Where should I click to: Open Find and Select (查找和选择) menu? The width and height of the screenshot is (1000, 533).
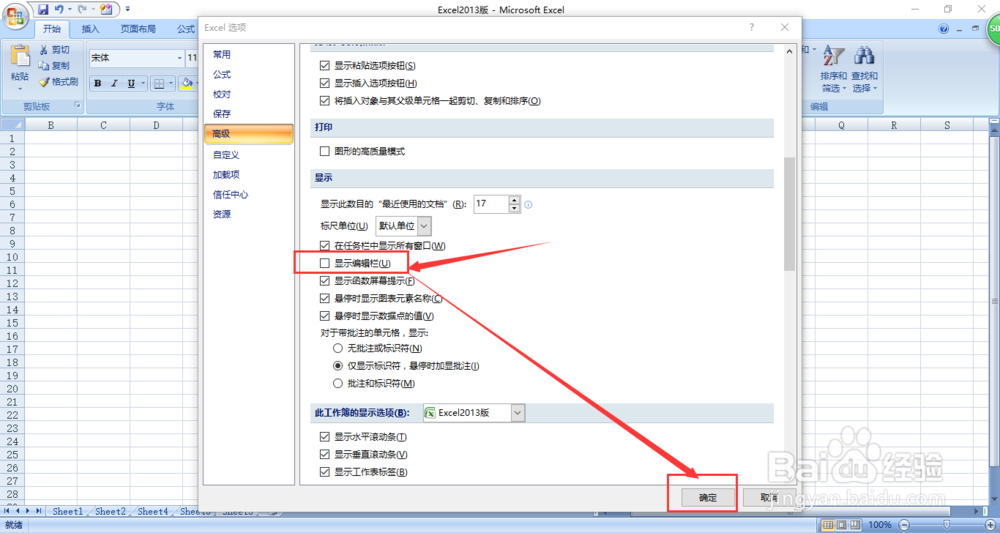tap(864, 69)
